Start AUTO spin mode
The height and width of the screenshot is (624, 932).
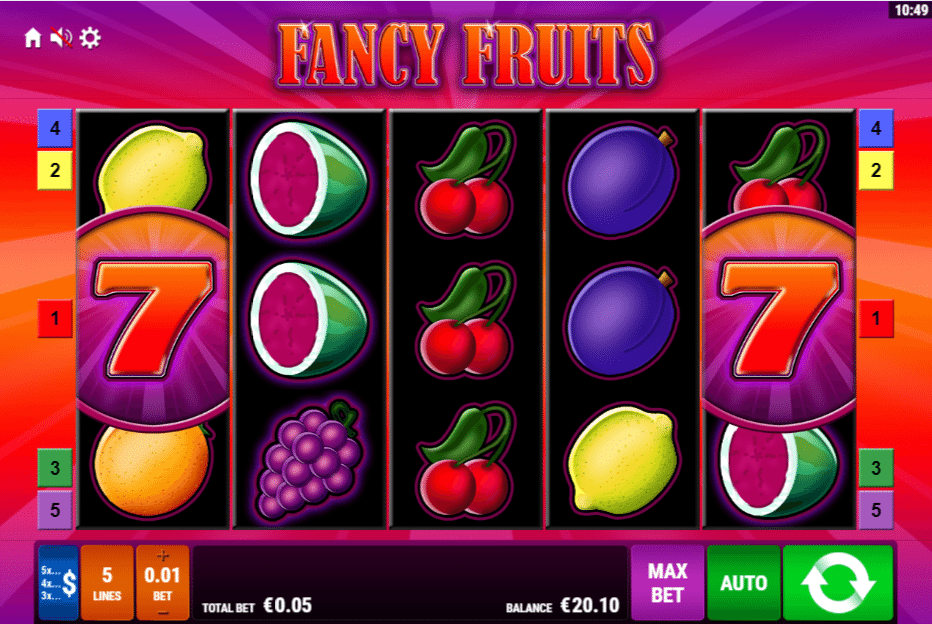tap(744, 582)
